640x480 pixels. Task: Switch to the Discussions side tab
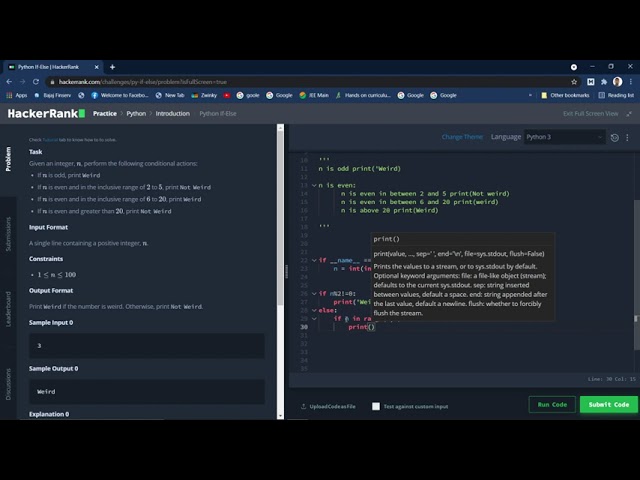point(8,384)
